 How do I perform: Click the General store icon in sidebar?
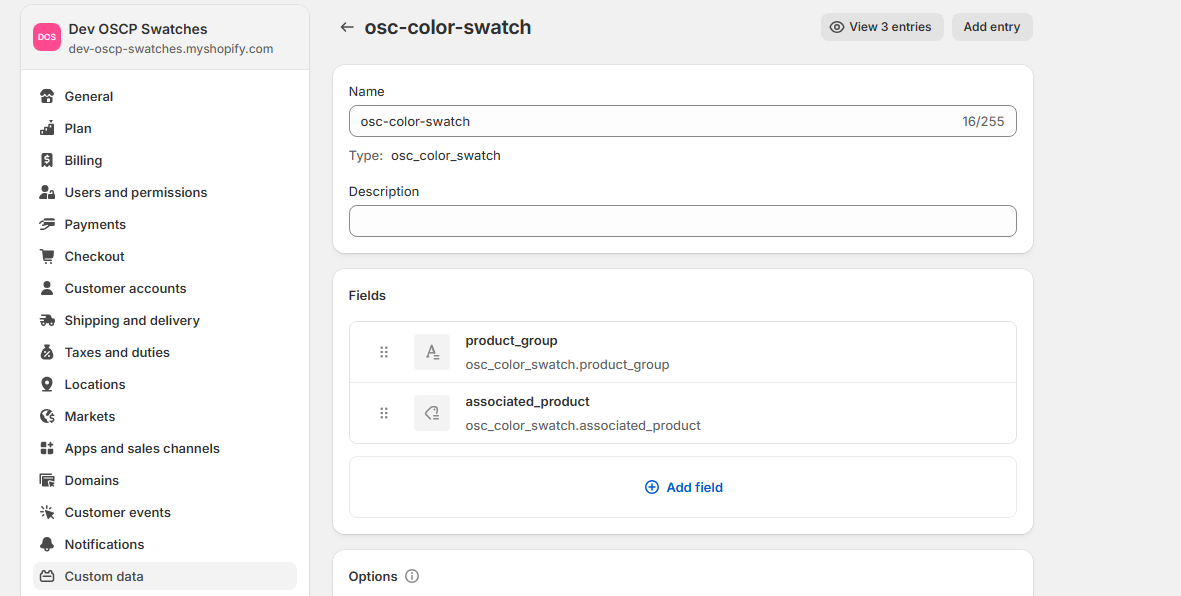(x=47, y=96)
